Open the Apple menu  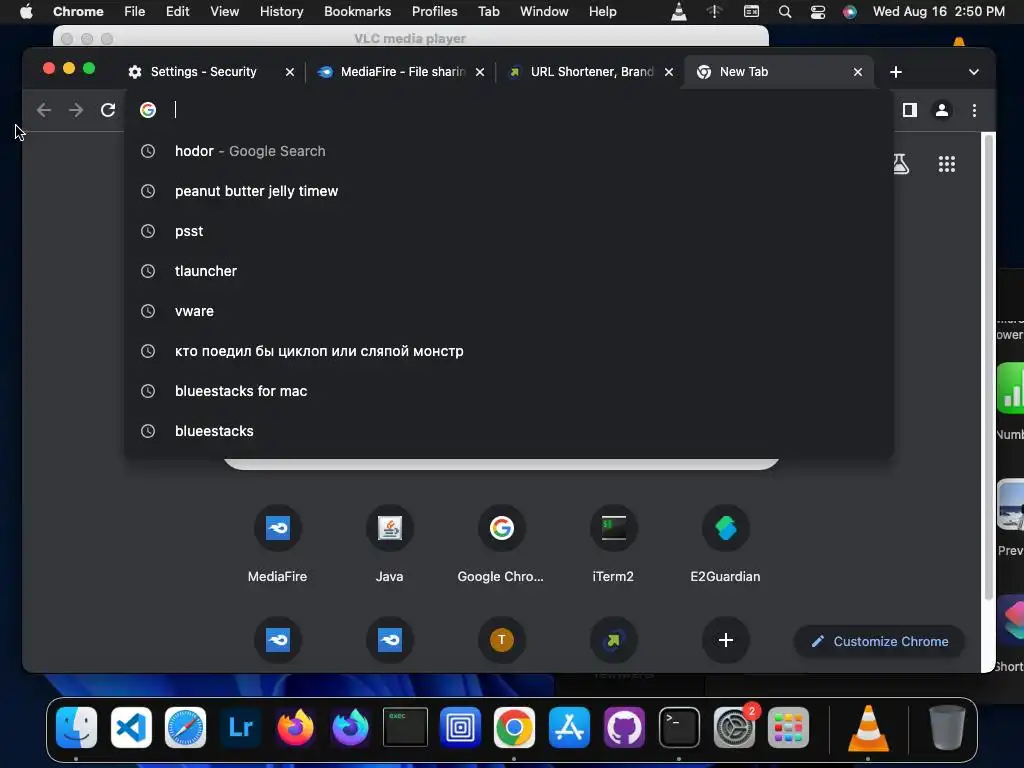[x=26, y=12]
